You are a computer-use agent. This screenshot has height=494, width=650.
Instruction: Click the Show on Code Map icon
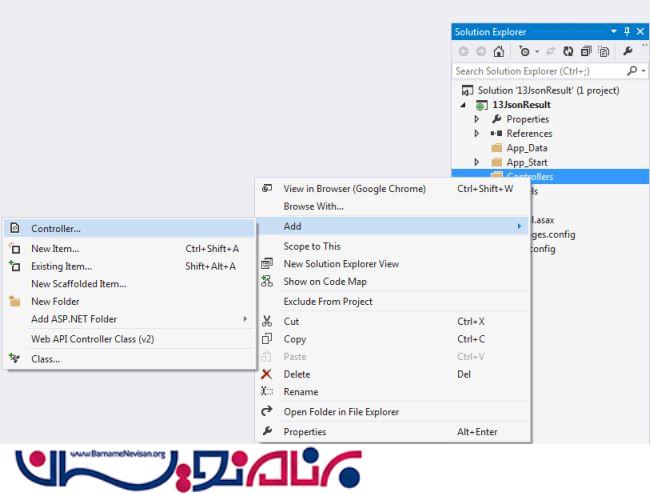[x=267, y=281]
